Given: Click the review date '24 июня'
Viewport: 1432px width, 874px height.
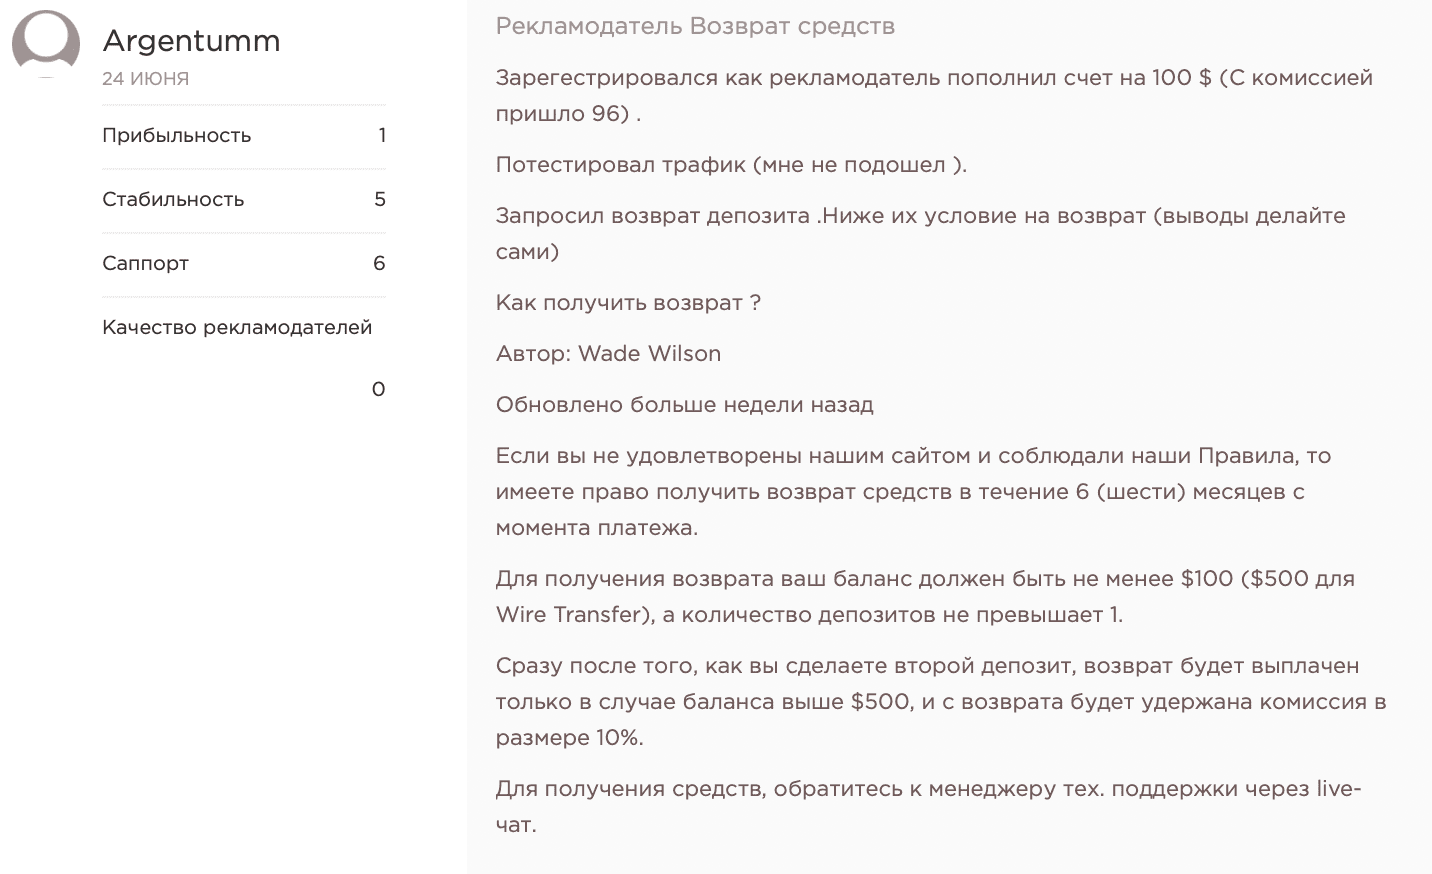Looking at the screenshot, I should [145, 78].
